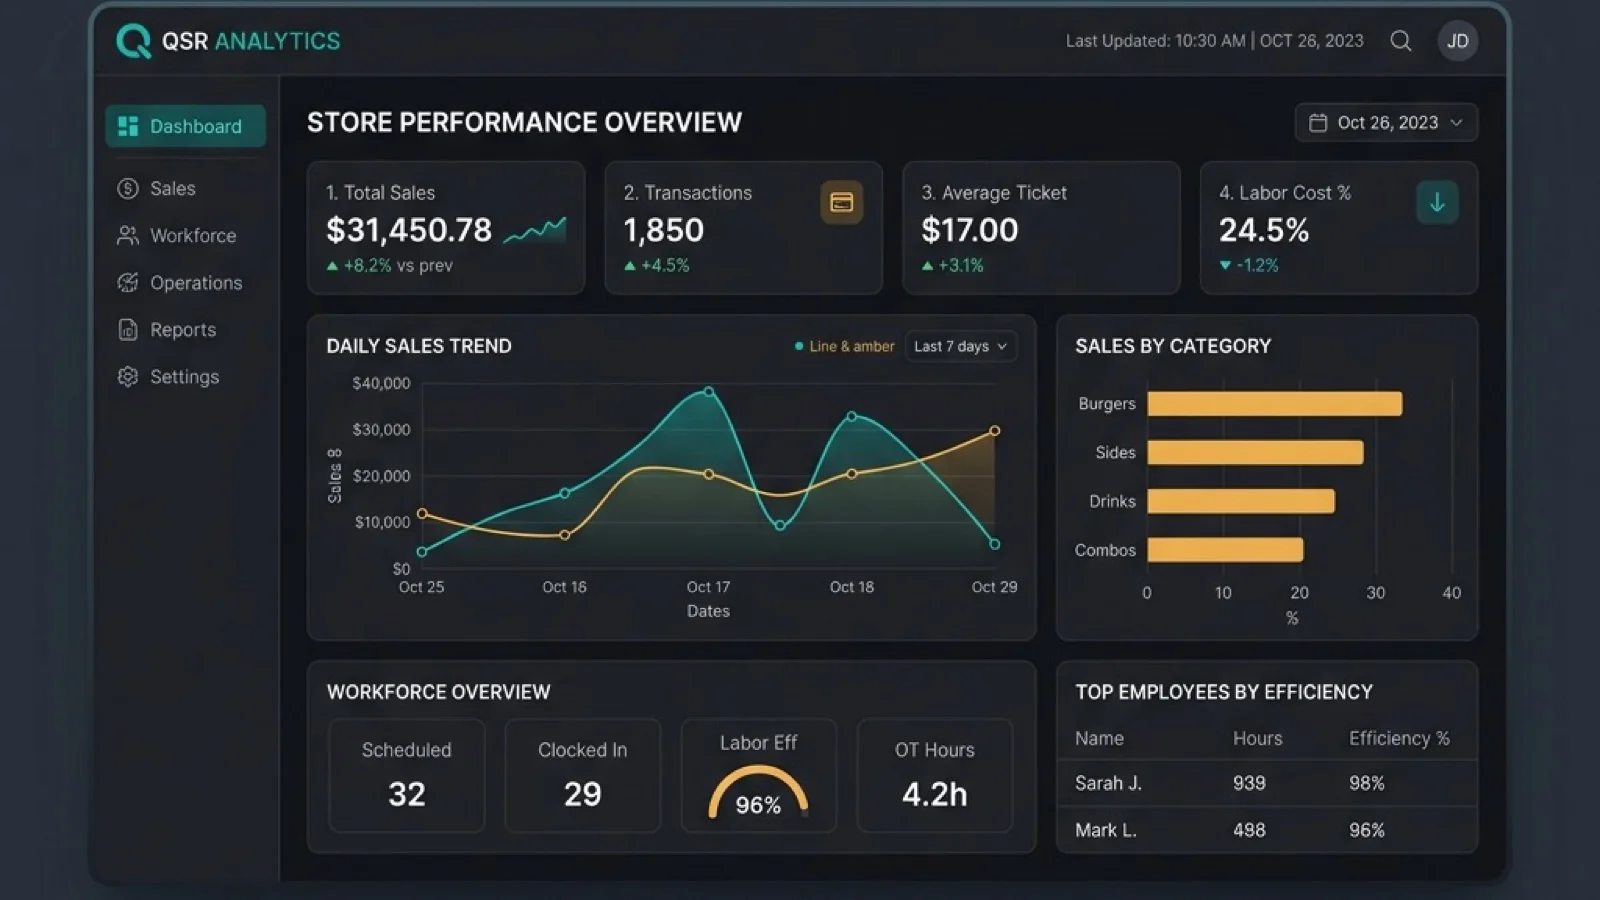Select the Mark L. employee row
This screenshot has height=900, width=1600.
tap(1267, 829)
